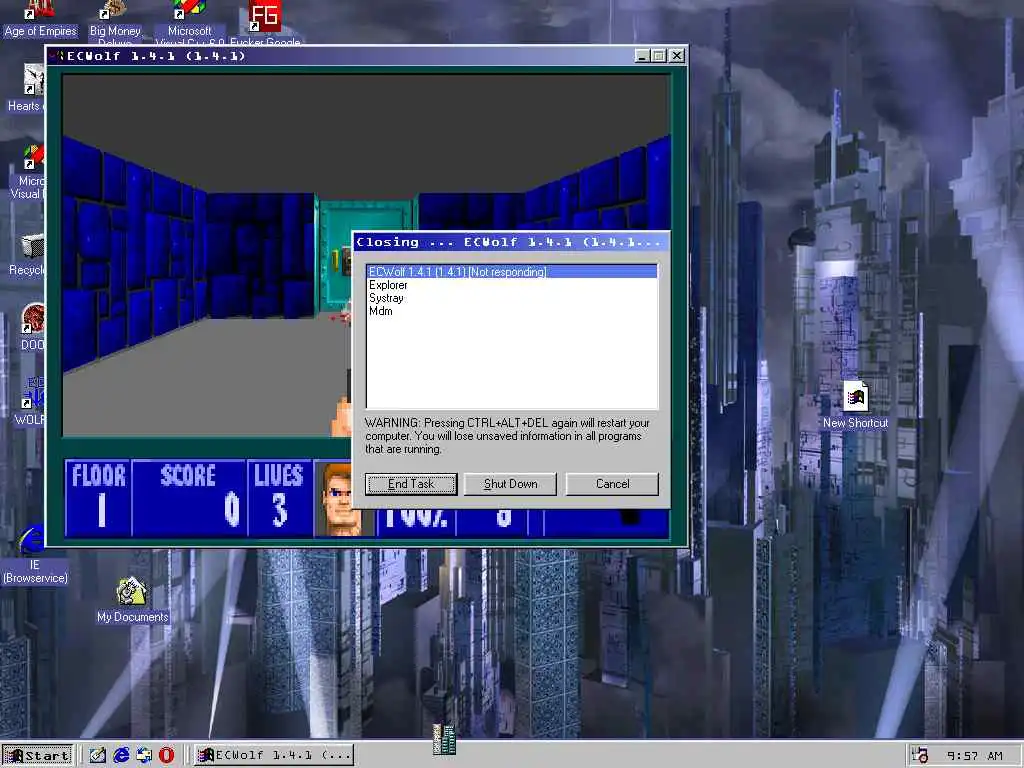Select the Big Money Deluxe desktop shortcut
This screenshot has width=1024, height=768.
coord(115,21)
